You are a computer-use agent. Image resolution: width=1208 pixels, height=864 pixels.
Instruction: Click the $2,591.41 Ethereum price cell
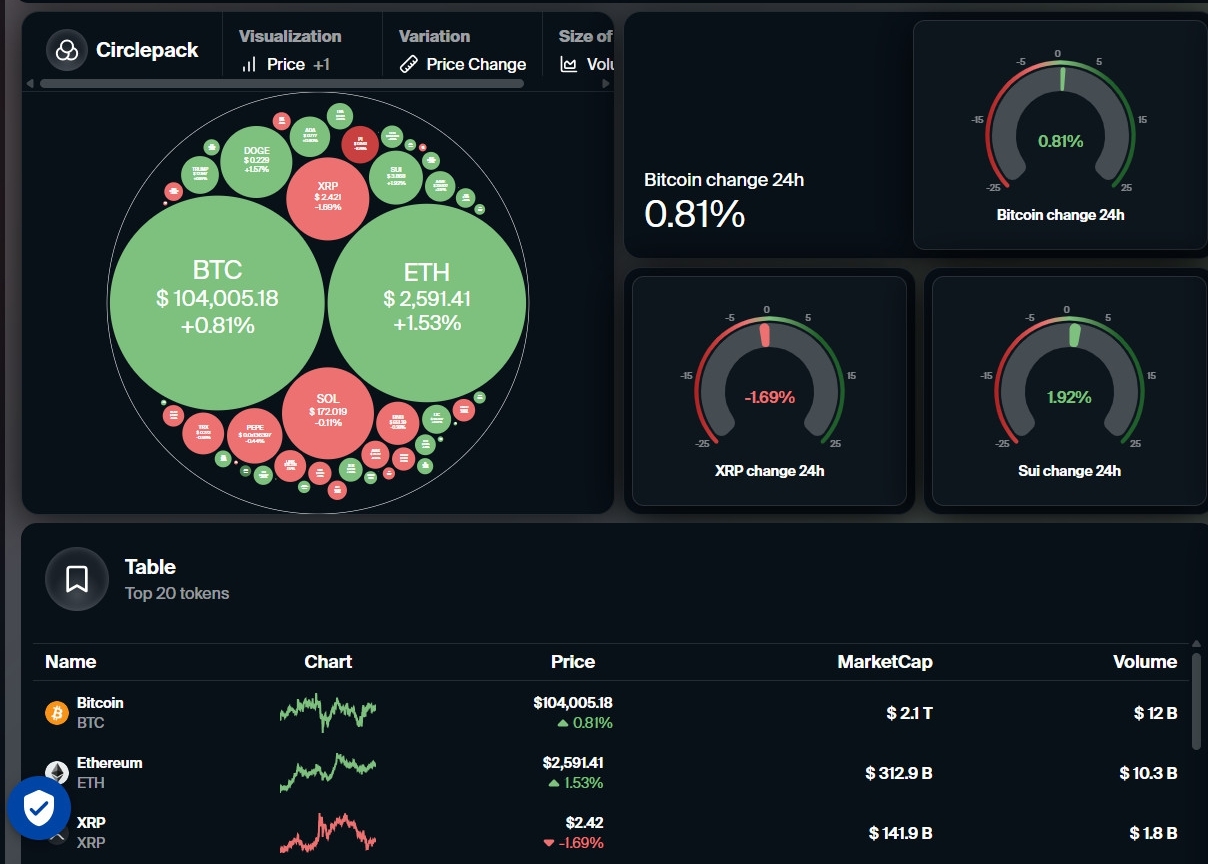coord(573,763)
